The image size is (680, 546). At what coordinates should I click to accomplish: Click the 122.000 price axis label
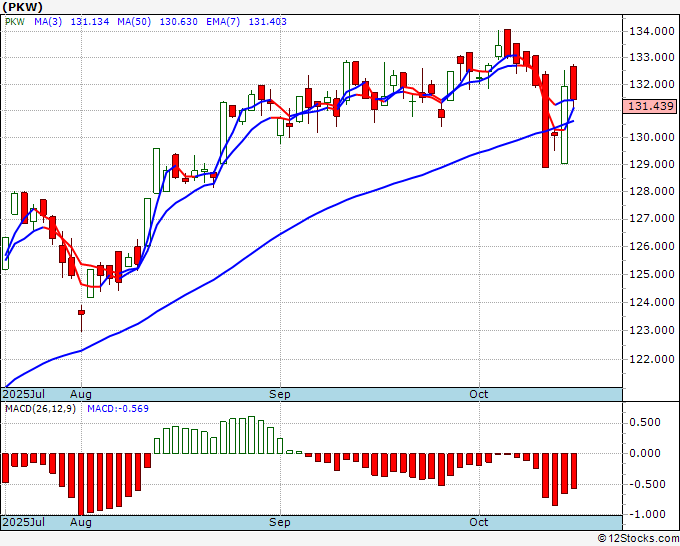(652, 359)
